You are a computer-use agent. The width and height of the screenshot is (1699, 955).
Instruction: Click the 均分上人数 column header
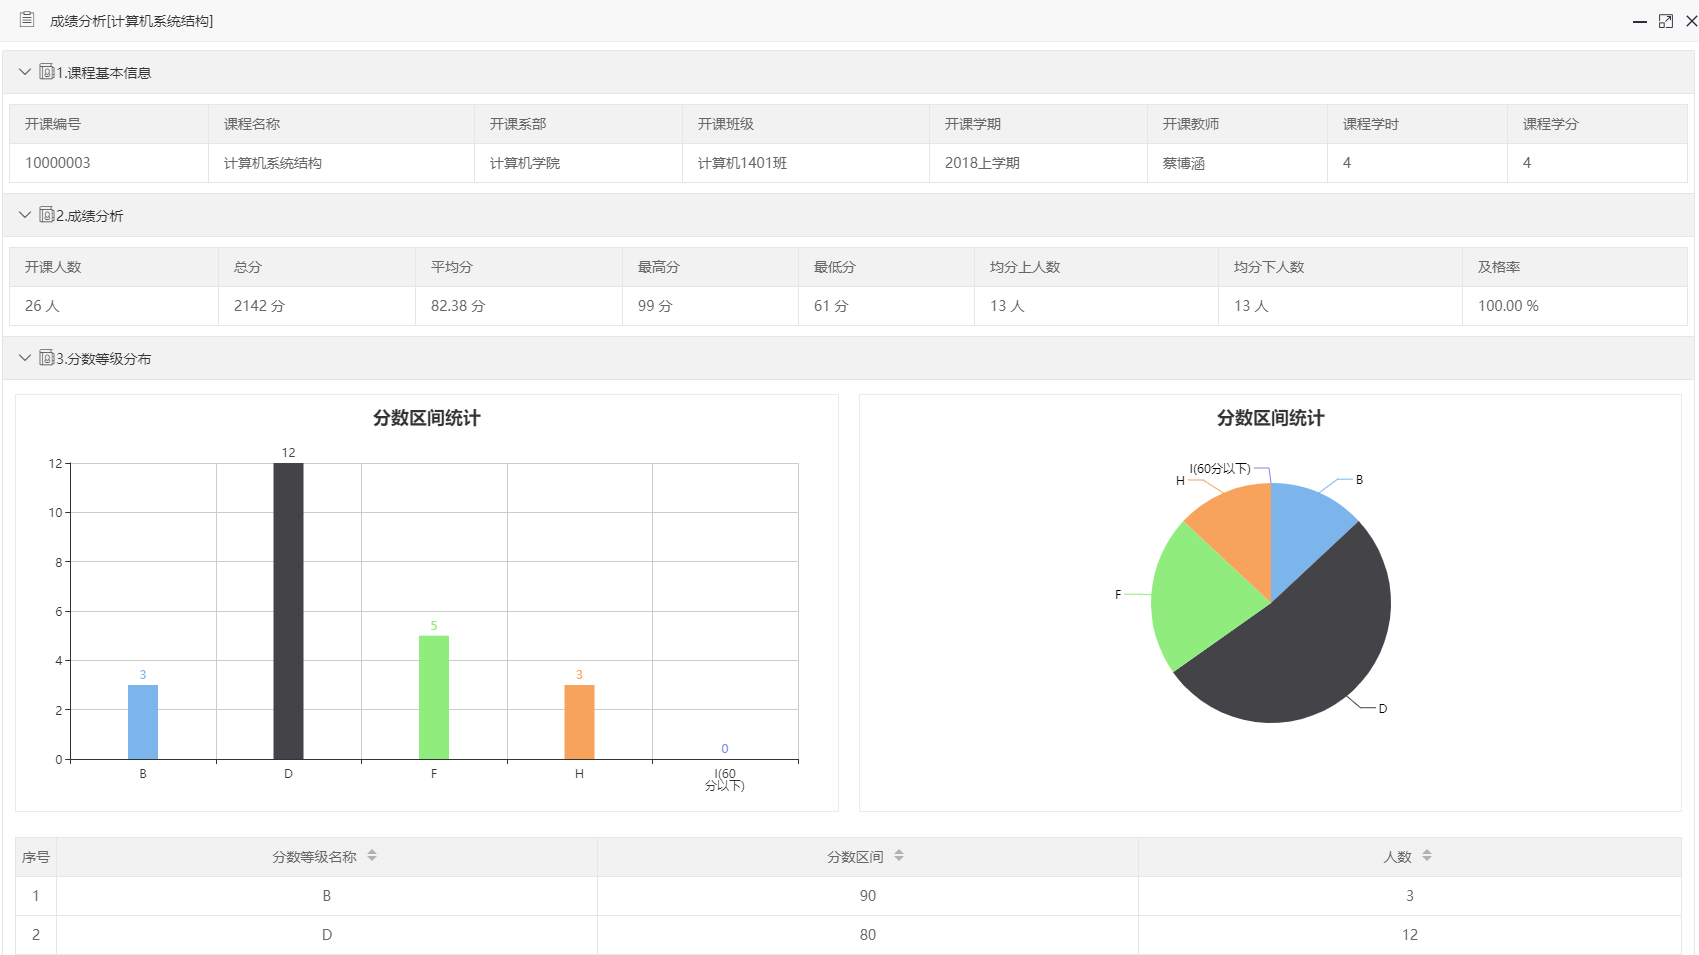pyautogui.click(x=1096, y=267)
